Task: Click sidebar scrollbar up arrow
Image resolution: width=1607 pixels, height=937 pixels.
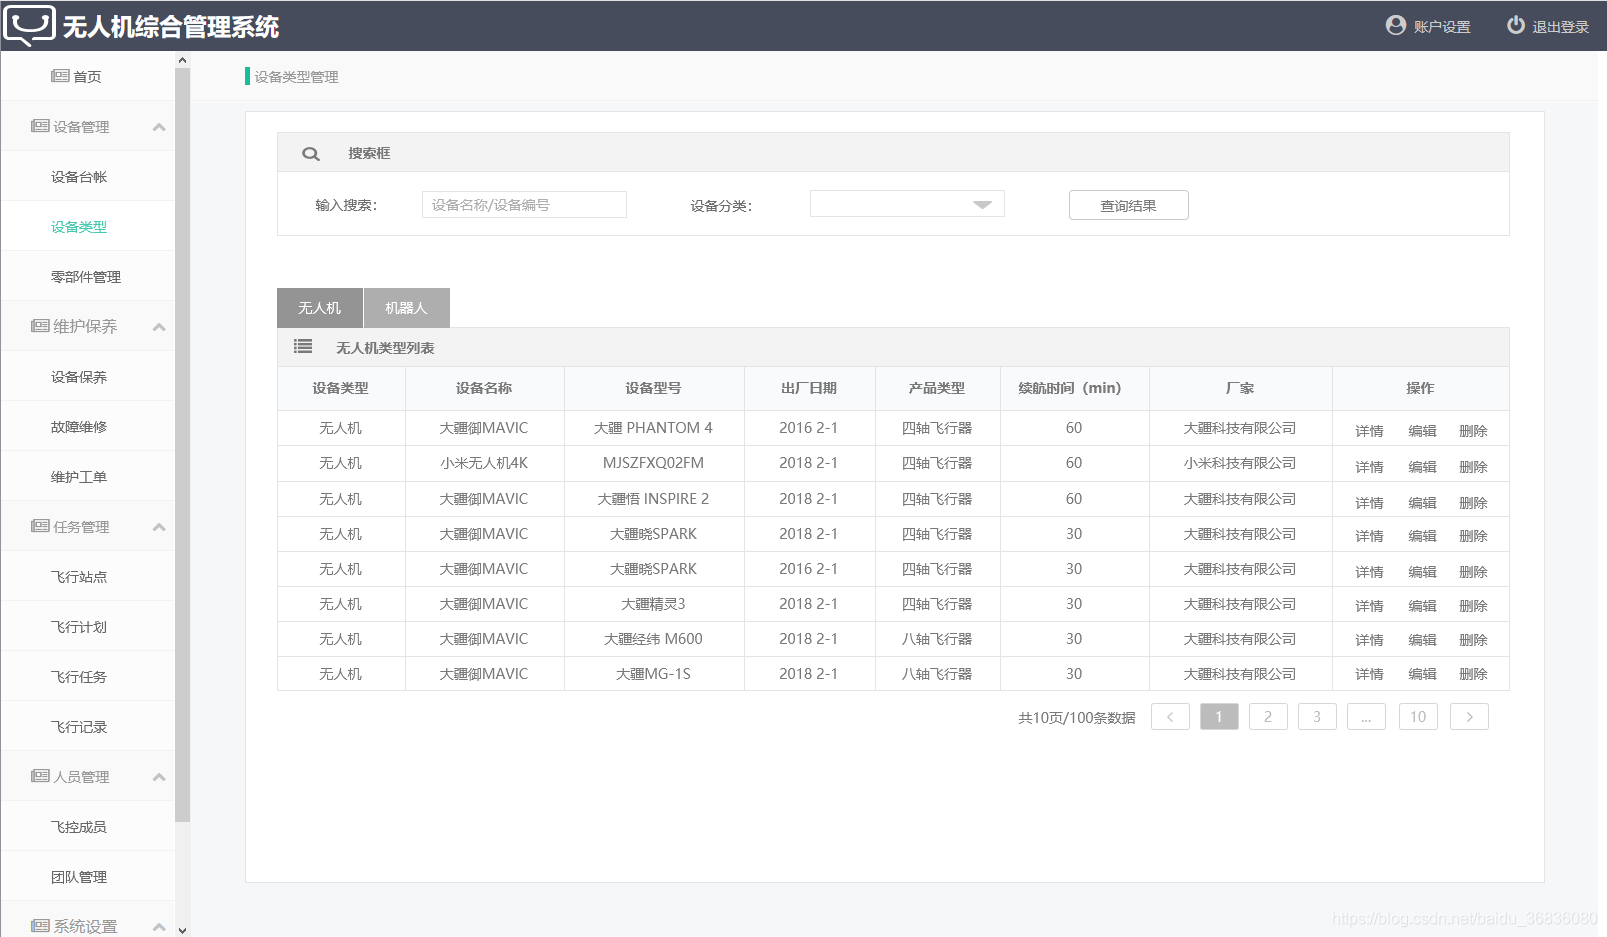Action: point(182,60)
